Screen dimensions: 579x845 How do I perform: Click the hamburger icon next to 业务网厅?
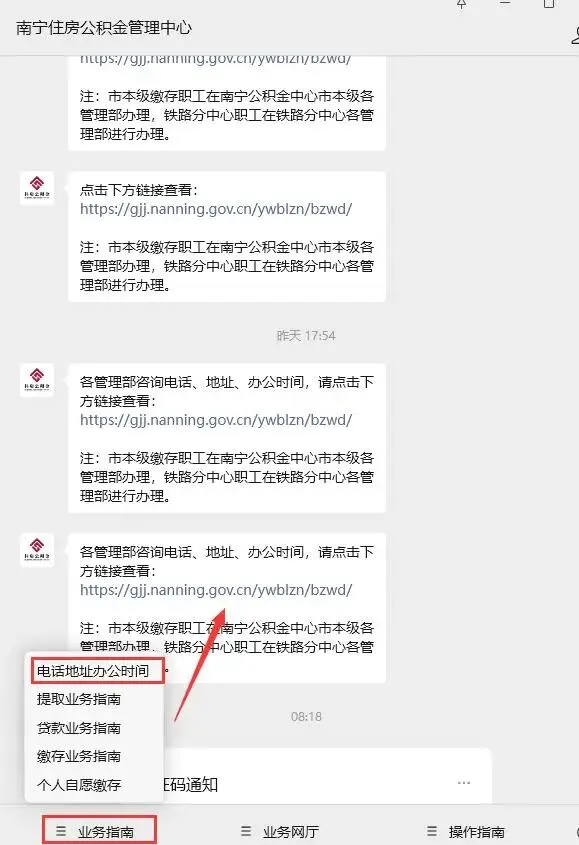(246, 831)
